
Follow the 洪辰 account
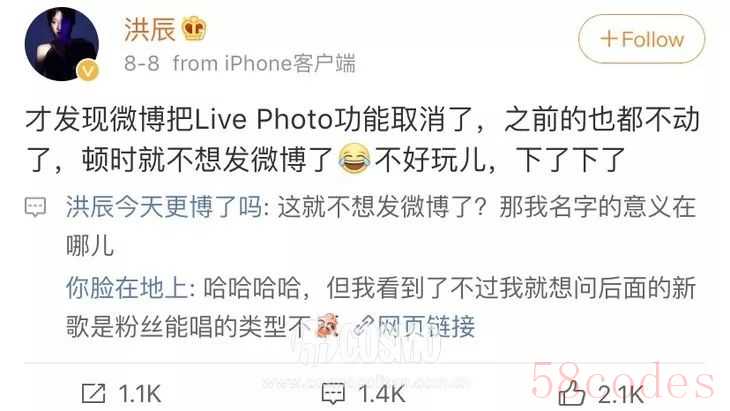pos(642,39)
